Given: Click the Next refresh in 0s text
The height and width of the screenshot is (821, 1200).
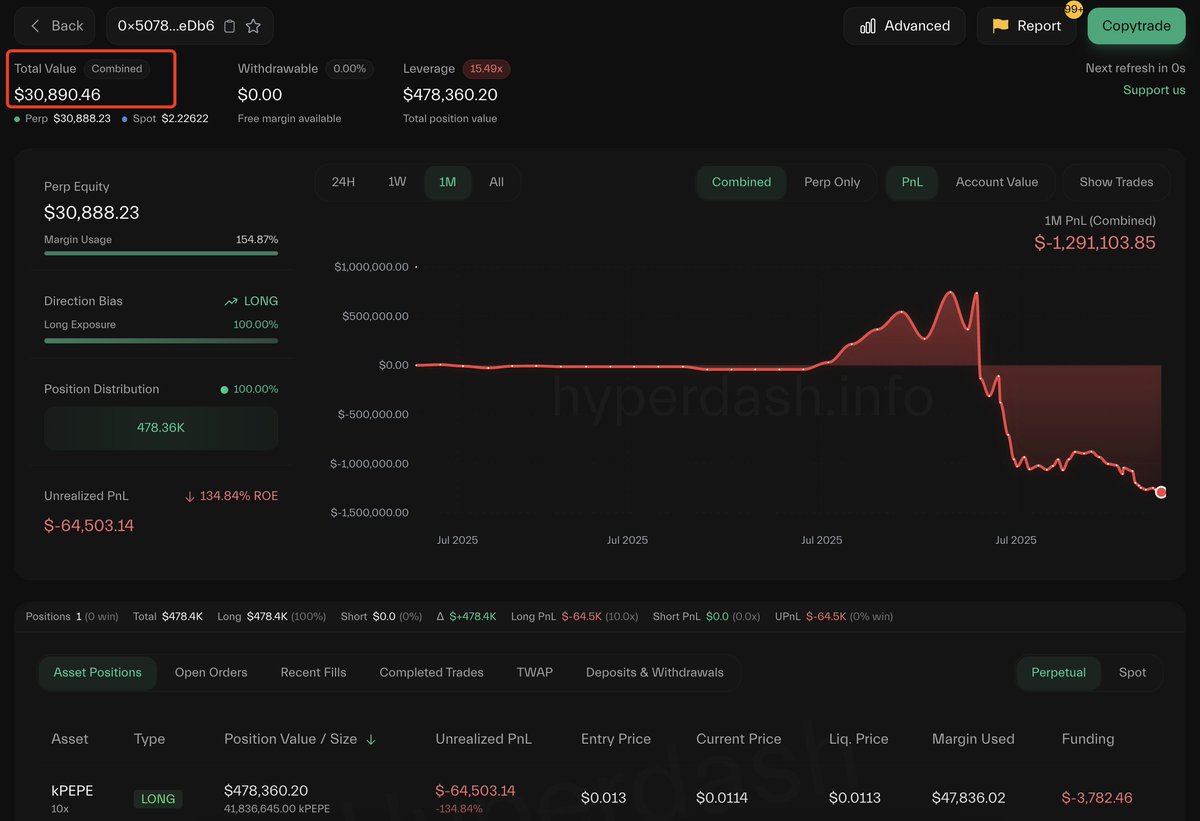Looking at the screenshot, I should (x=1135, y=68).
